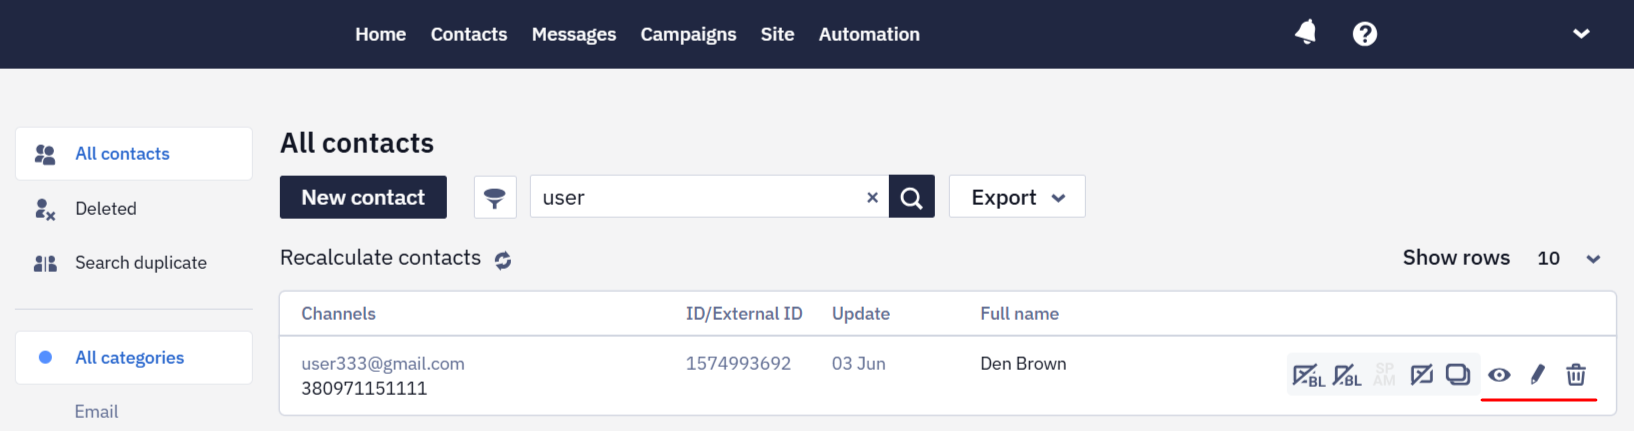1634x431 pixels.
Task: Click the New contact button
Action: (363, 197)
